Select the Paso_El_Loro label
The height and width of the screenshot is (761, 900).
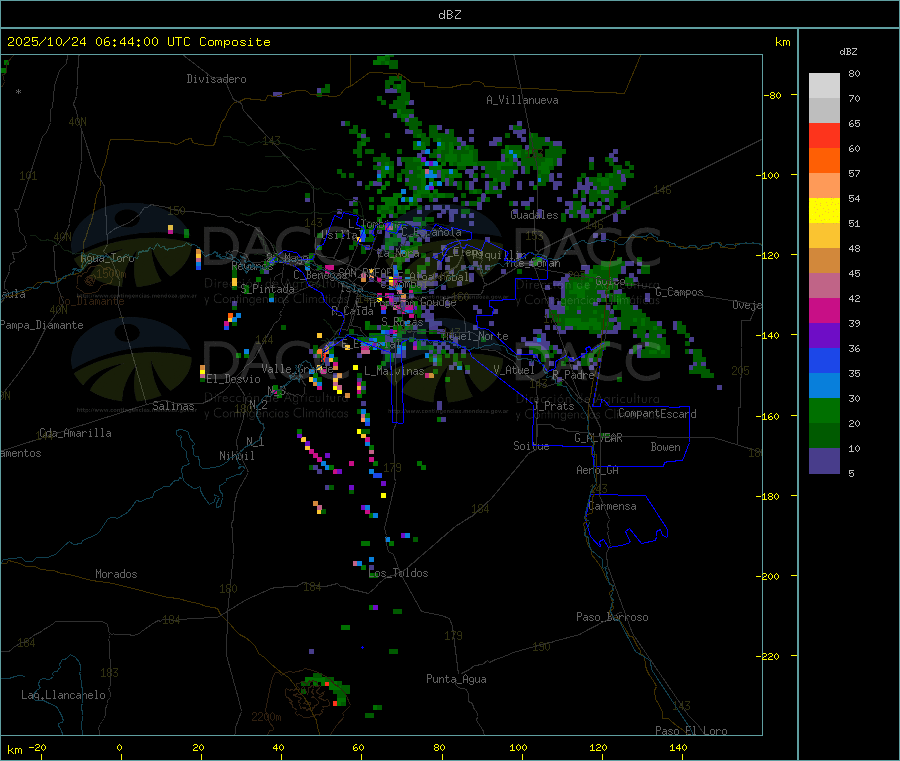point(691,731)
